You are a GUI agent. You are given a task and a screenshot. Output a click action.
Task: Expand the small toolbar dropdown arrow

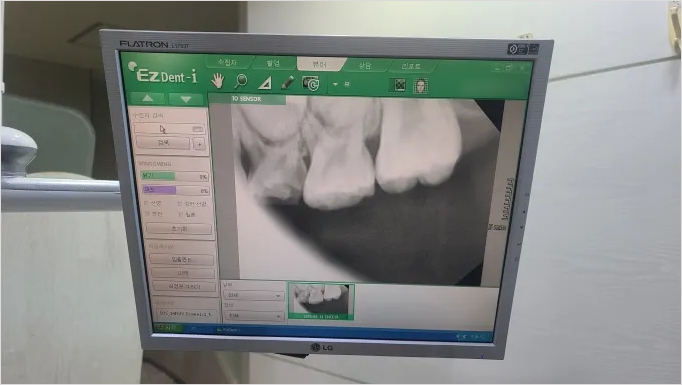pyautogui.click(x=335, y=84)
